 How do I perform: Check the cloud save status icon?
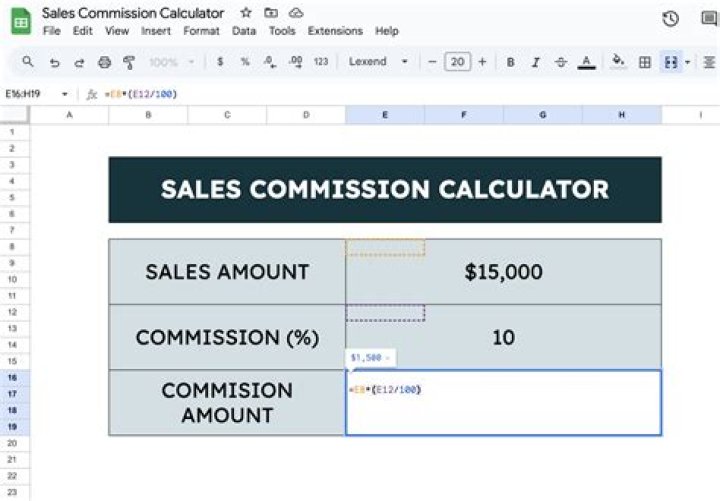click(x=296, y=13)
